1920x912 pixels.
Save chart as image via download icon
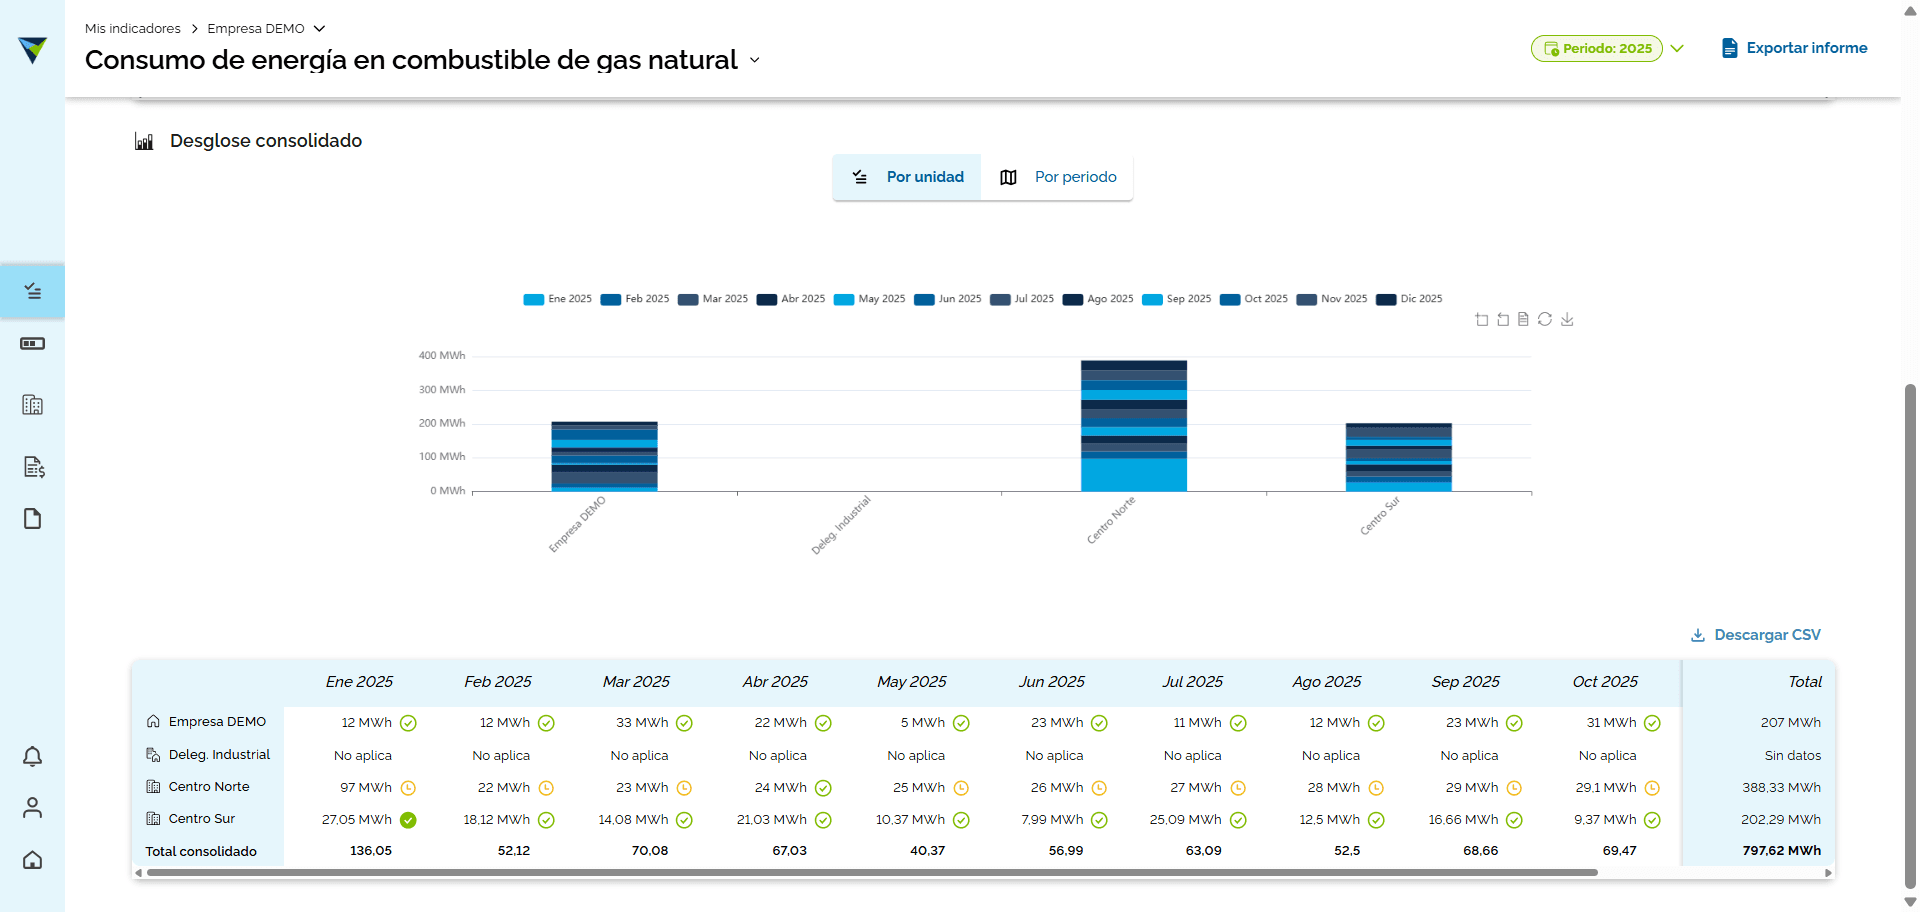[1567, 319]
